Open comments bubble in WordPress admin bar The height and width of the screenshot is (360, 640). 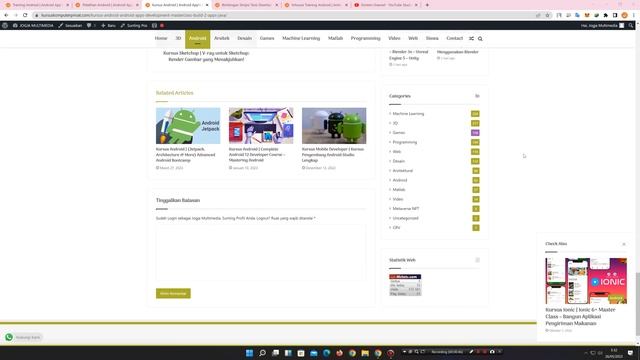click(x=91, y=25)
